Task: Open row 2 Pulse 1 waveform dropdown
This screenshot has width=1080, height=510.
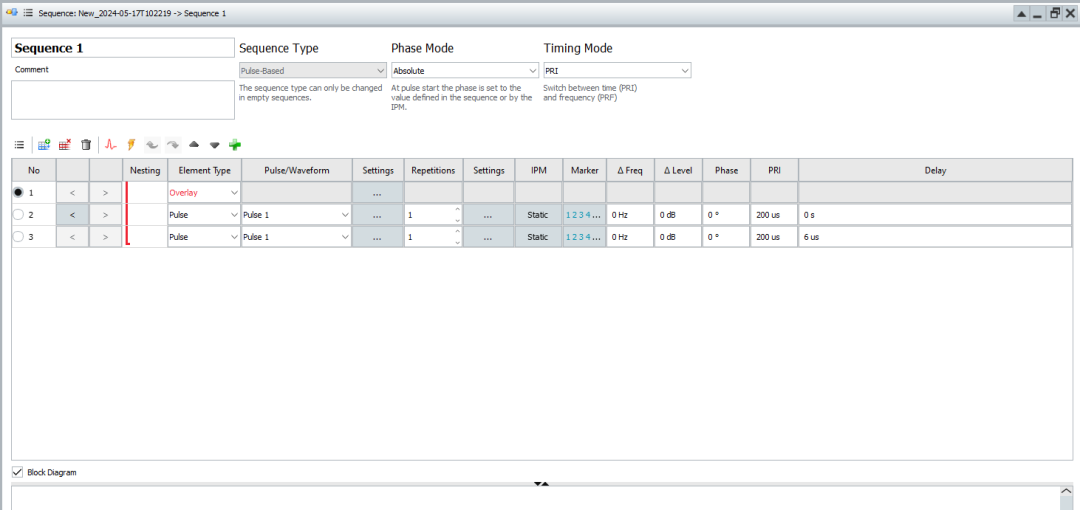Action: point(345,215)
